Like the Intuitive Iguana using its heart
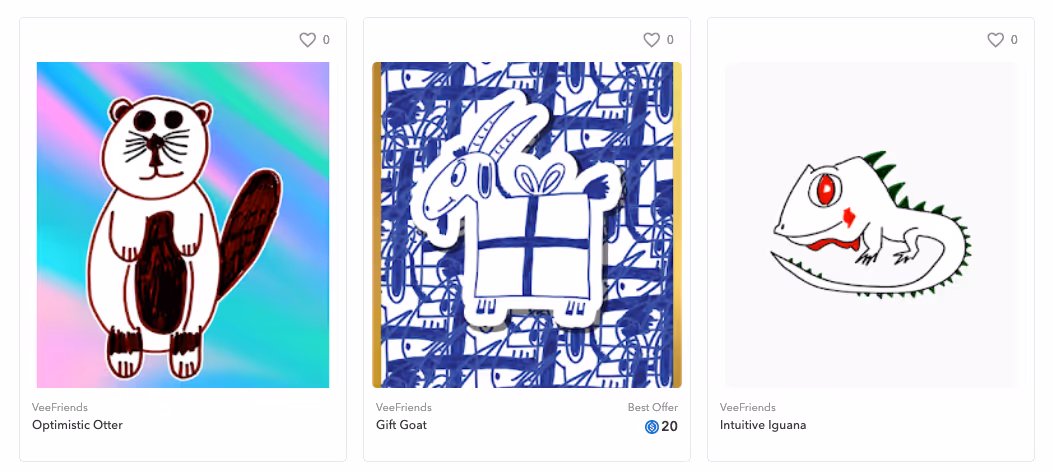This screenshot has height=472, width=1053. pos(995,40)
